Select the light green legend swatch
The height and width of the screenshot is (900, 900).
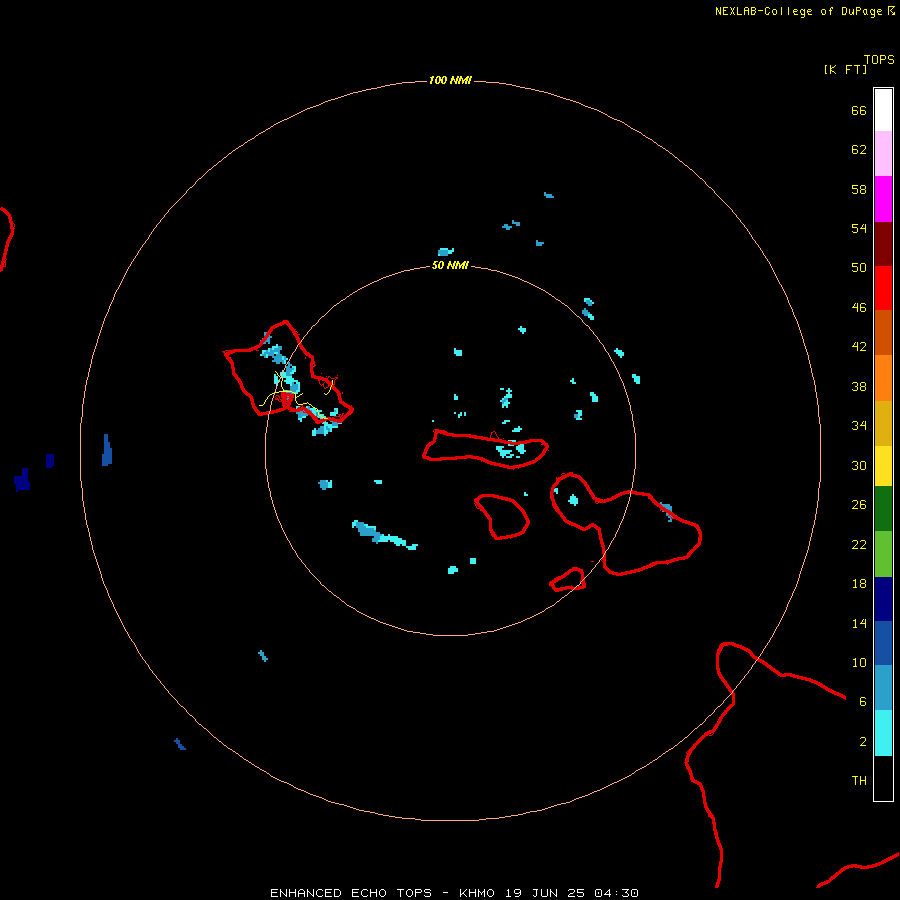(x=883, y=554)
